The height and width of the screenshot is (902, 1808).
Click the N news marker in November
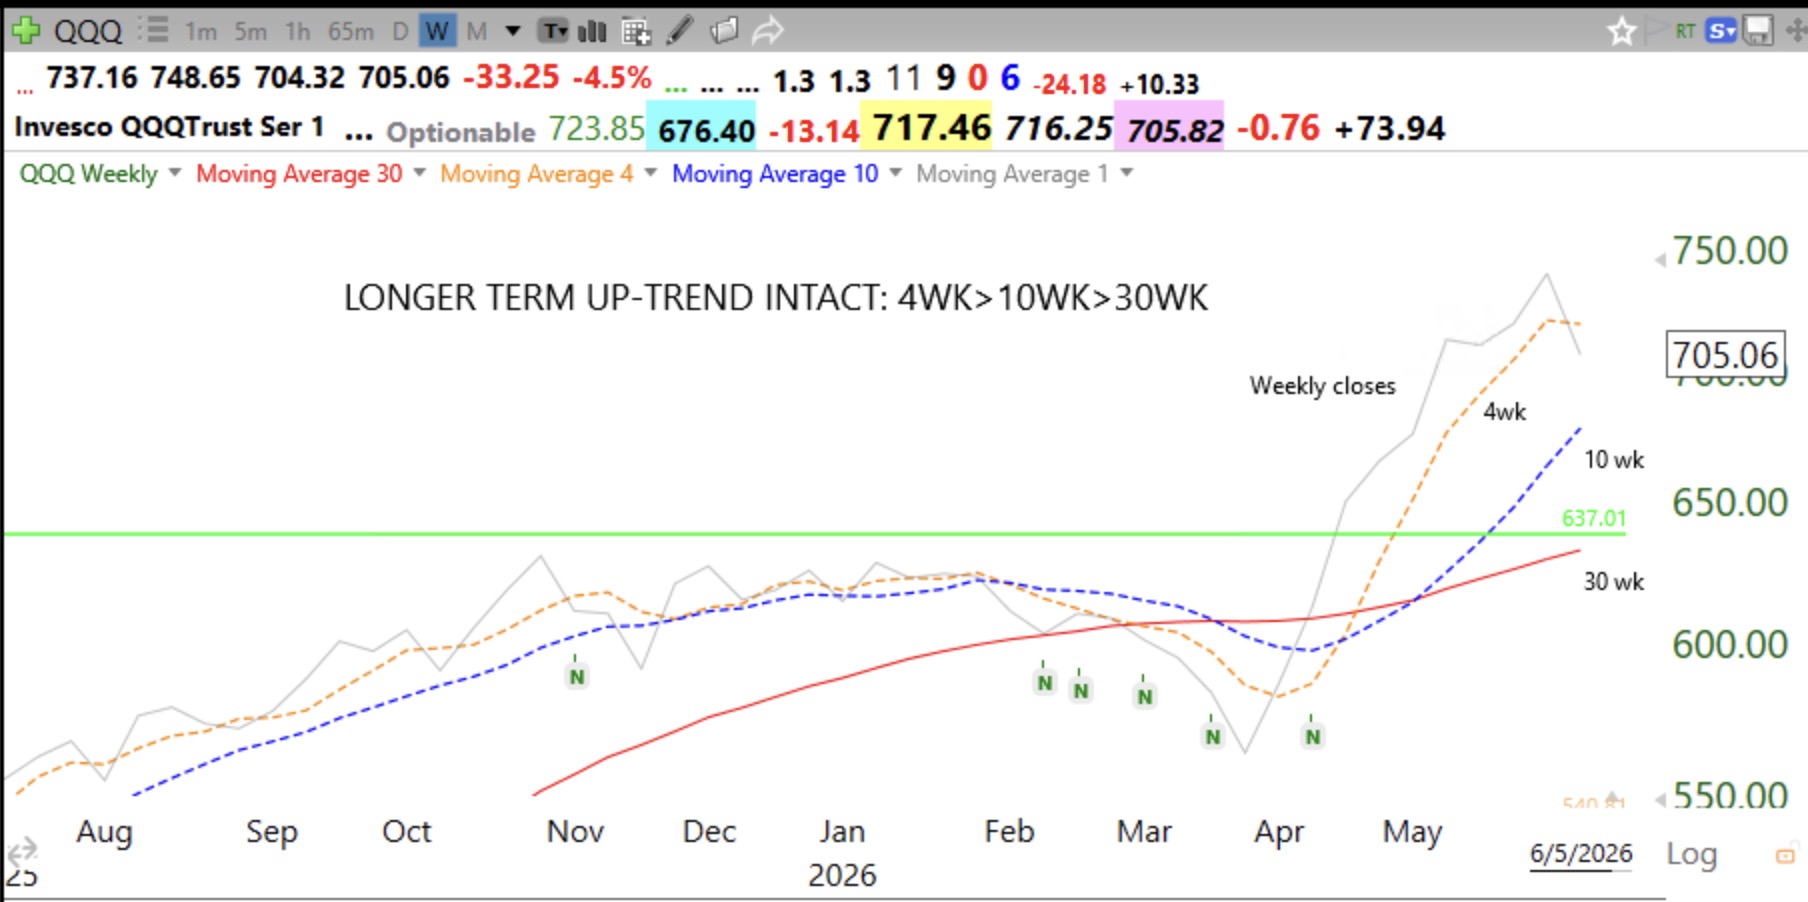coord(577,677)
